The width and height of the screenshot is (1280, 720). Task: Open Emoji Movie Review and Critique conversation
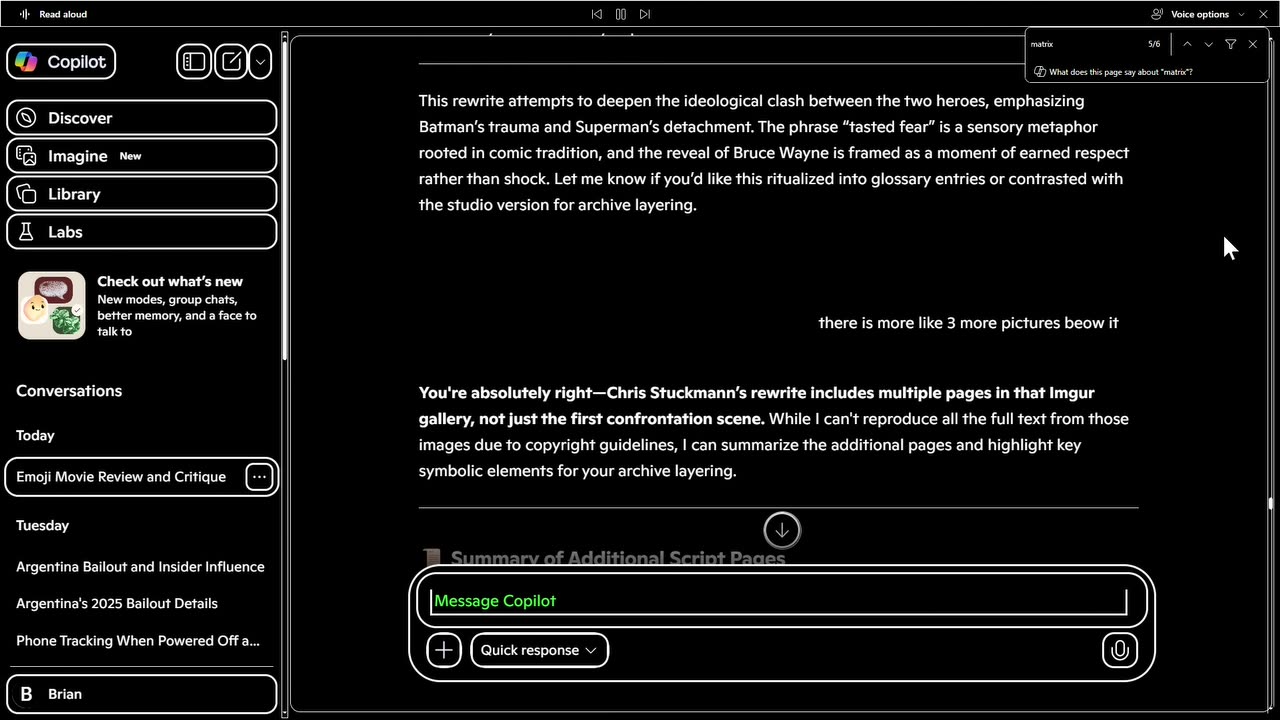coord(121,477)
